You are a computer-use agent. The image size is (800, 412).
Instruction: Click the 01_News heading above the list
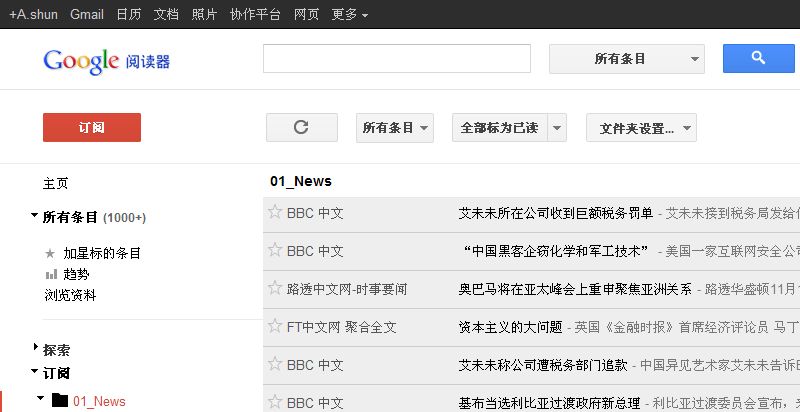tap(301, 181)
